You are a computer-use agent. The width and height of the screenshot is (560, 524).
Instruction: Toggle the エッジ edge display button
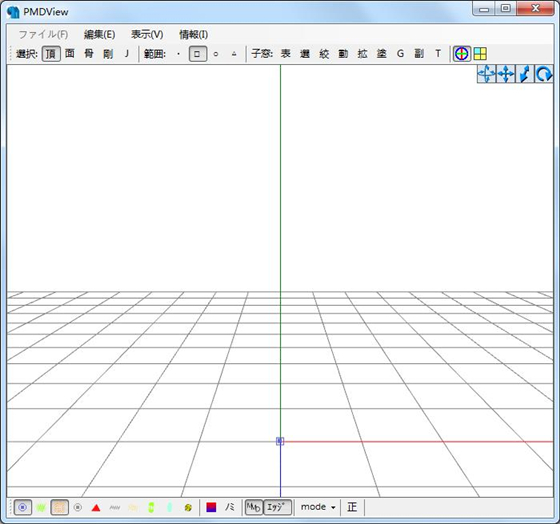click(278, 507)
